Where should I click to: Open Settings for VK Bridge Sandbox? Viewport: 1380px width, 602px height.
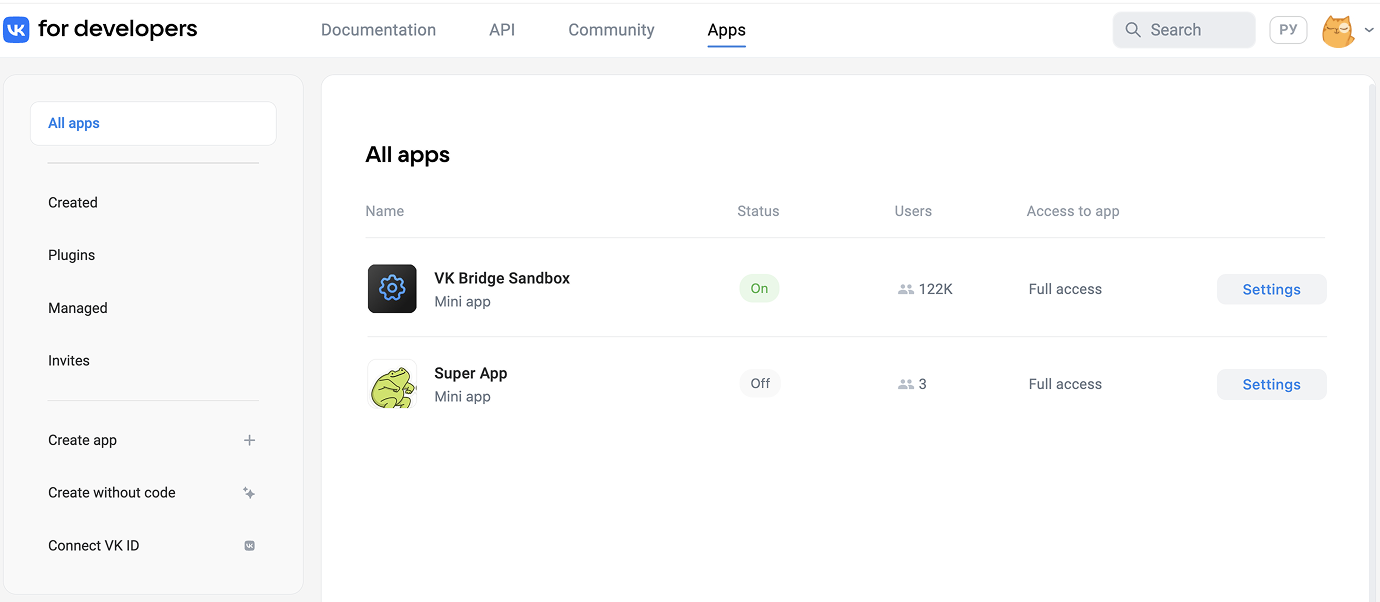point(1272,289)
